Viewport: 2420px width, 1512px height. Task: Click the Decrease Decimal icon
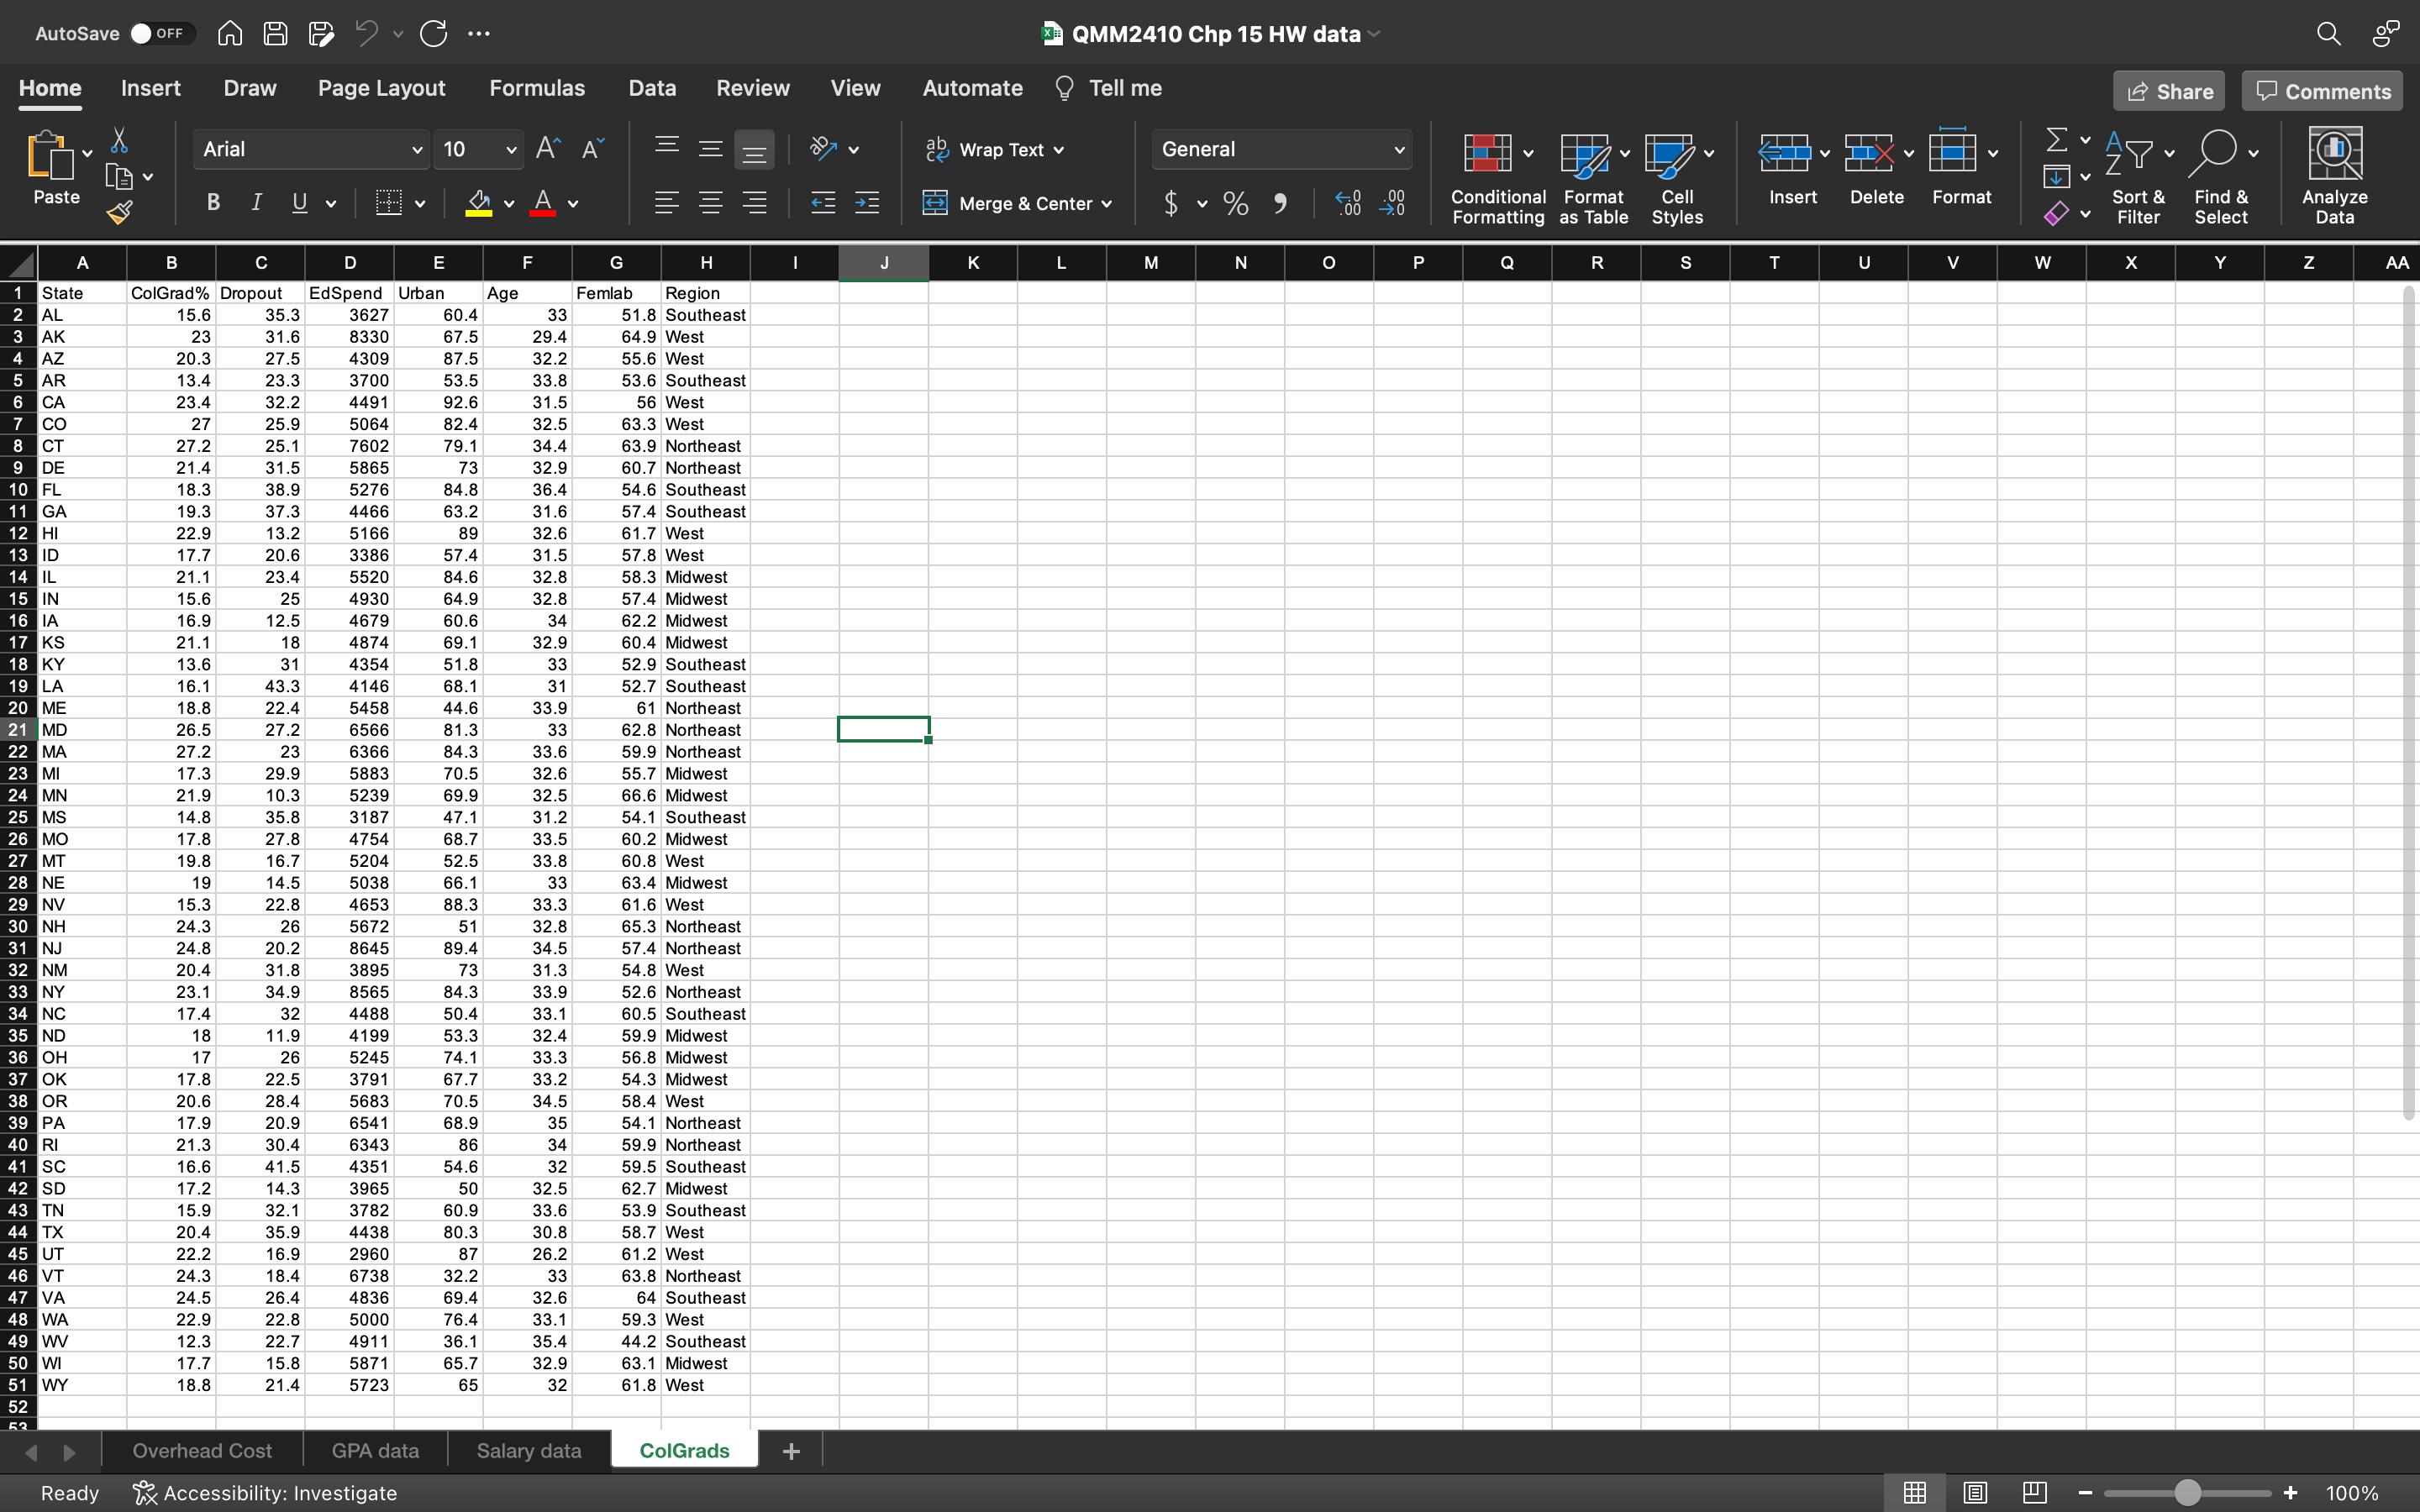[1392, 204]
